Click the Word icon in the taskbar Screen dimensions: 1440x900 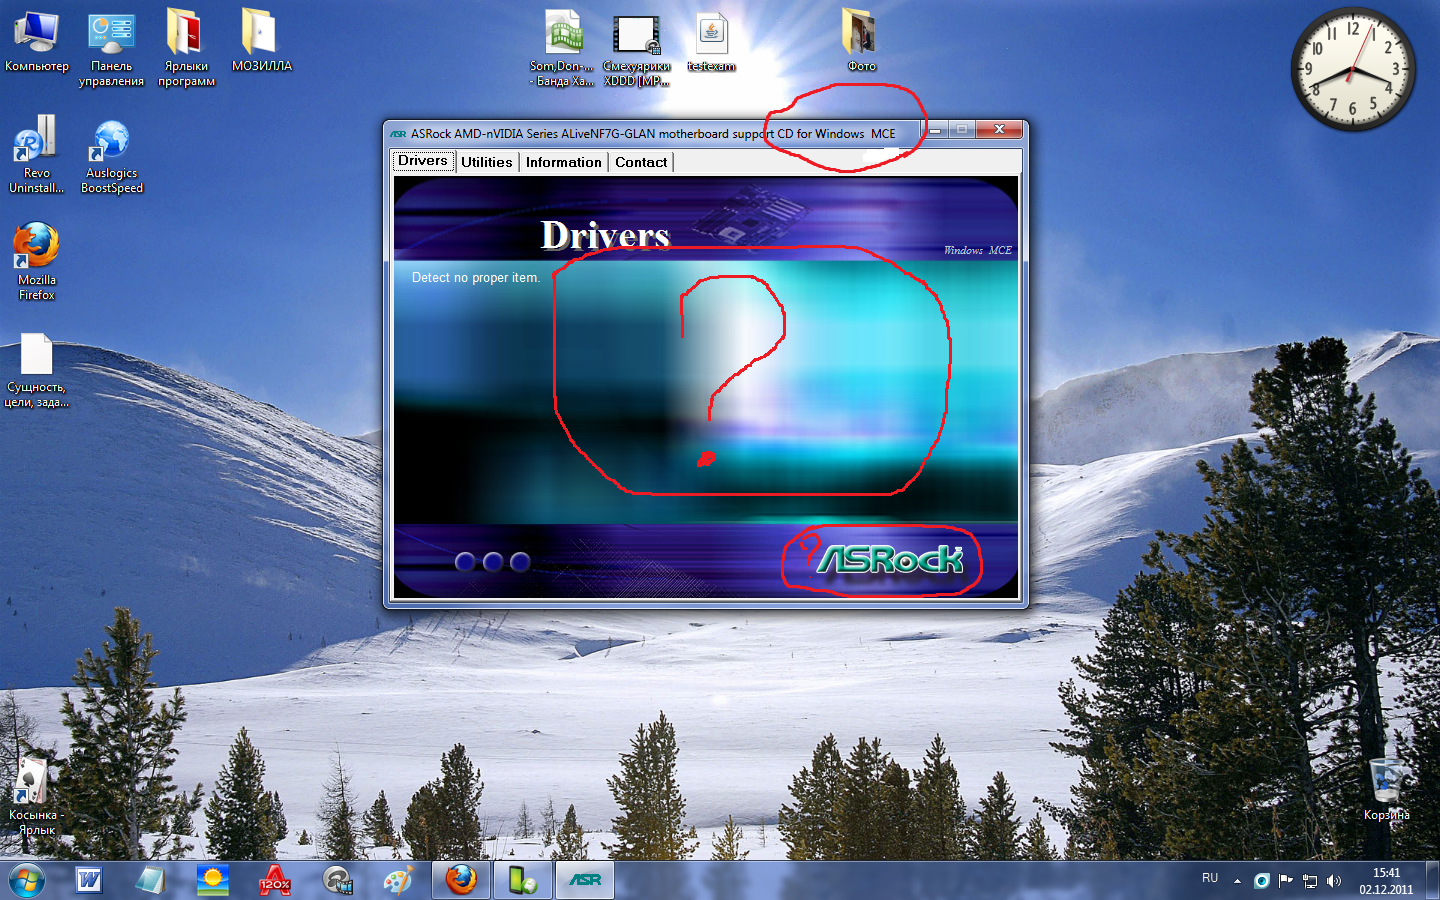89,880
